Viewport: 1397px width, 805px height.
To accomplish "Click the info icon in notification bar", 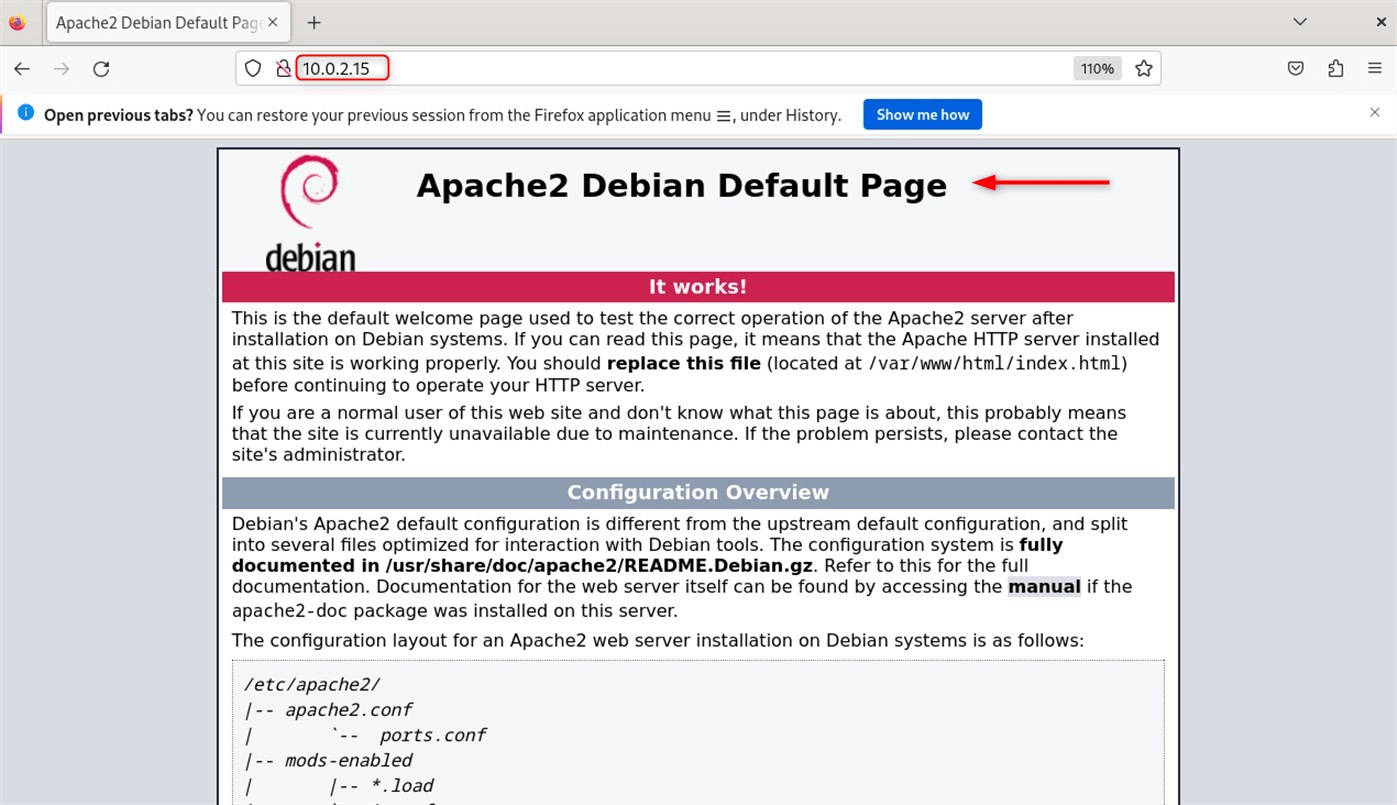I will pos(26,113).
